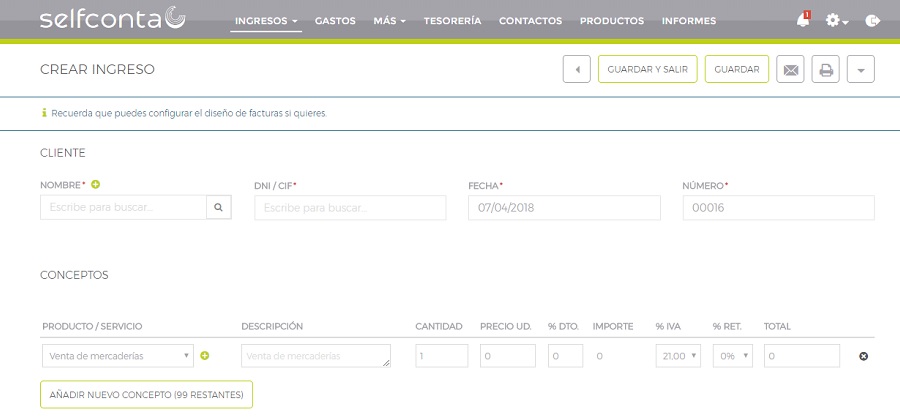Image resolution: width=900 pixels, height=419 pixels.
Task: Open Informes section
Action: 689,21
